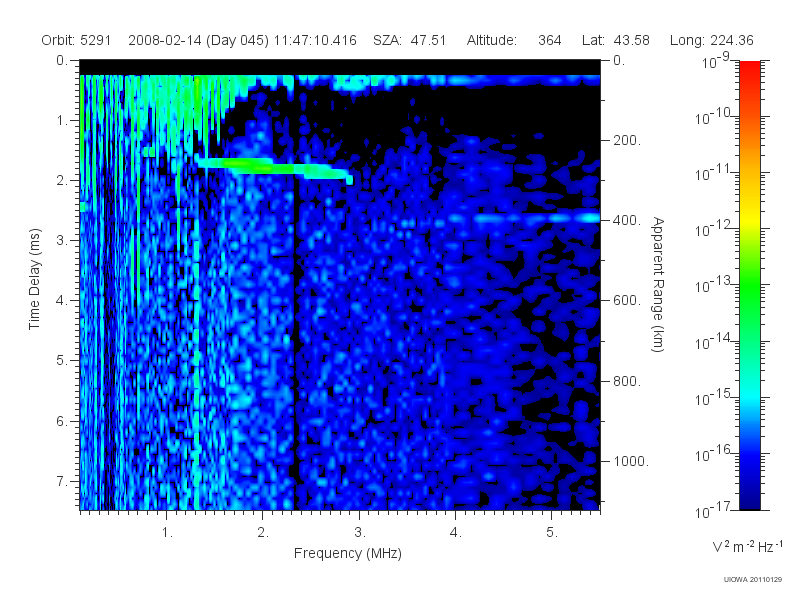
Task: Click the '4.' time delay tick label
Action: (61, 301)
